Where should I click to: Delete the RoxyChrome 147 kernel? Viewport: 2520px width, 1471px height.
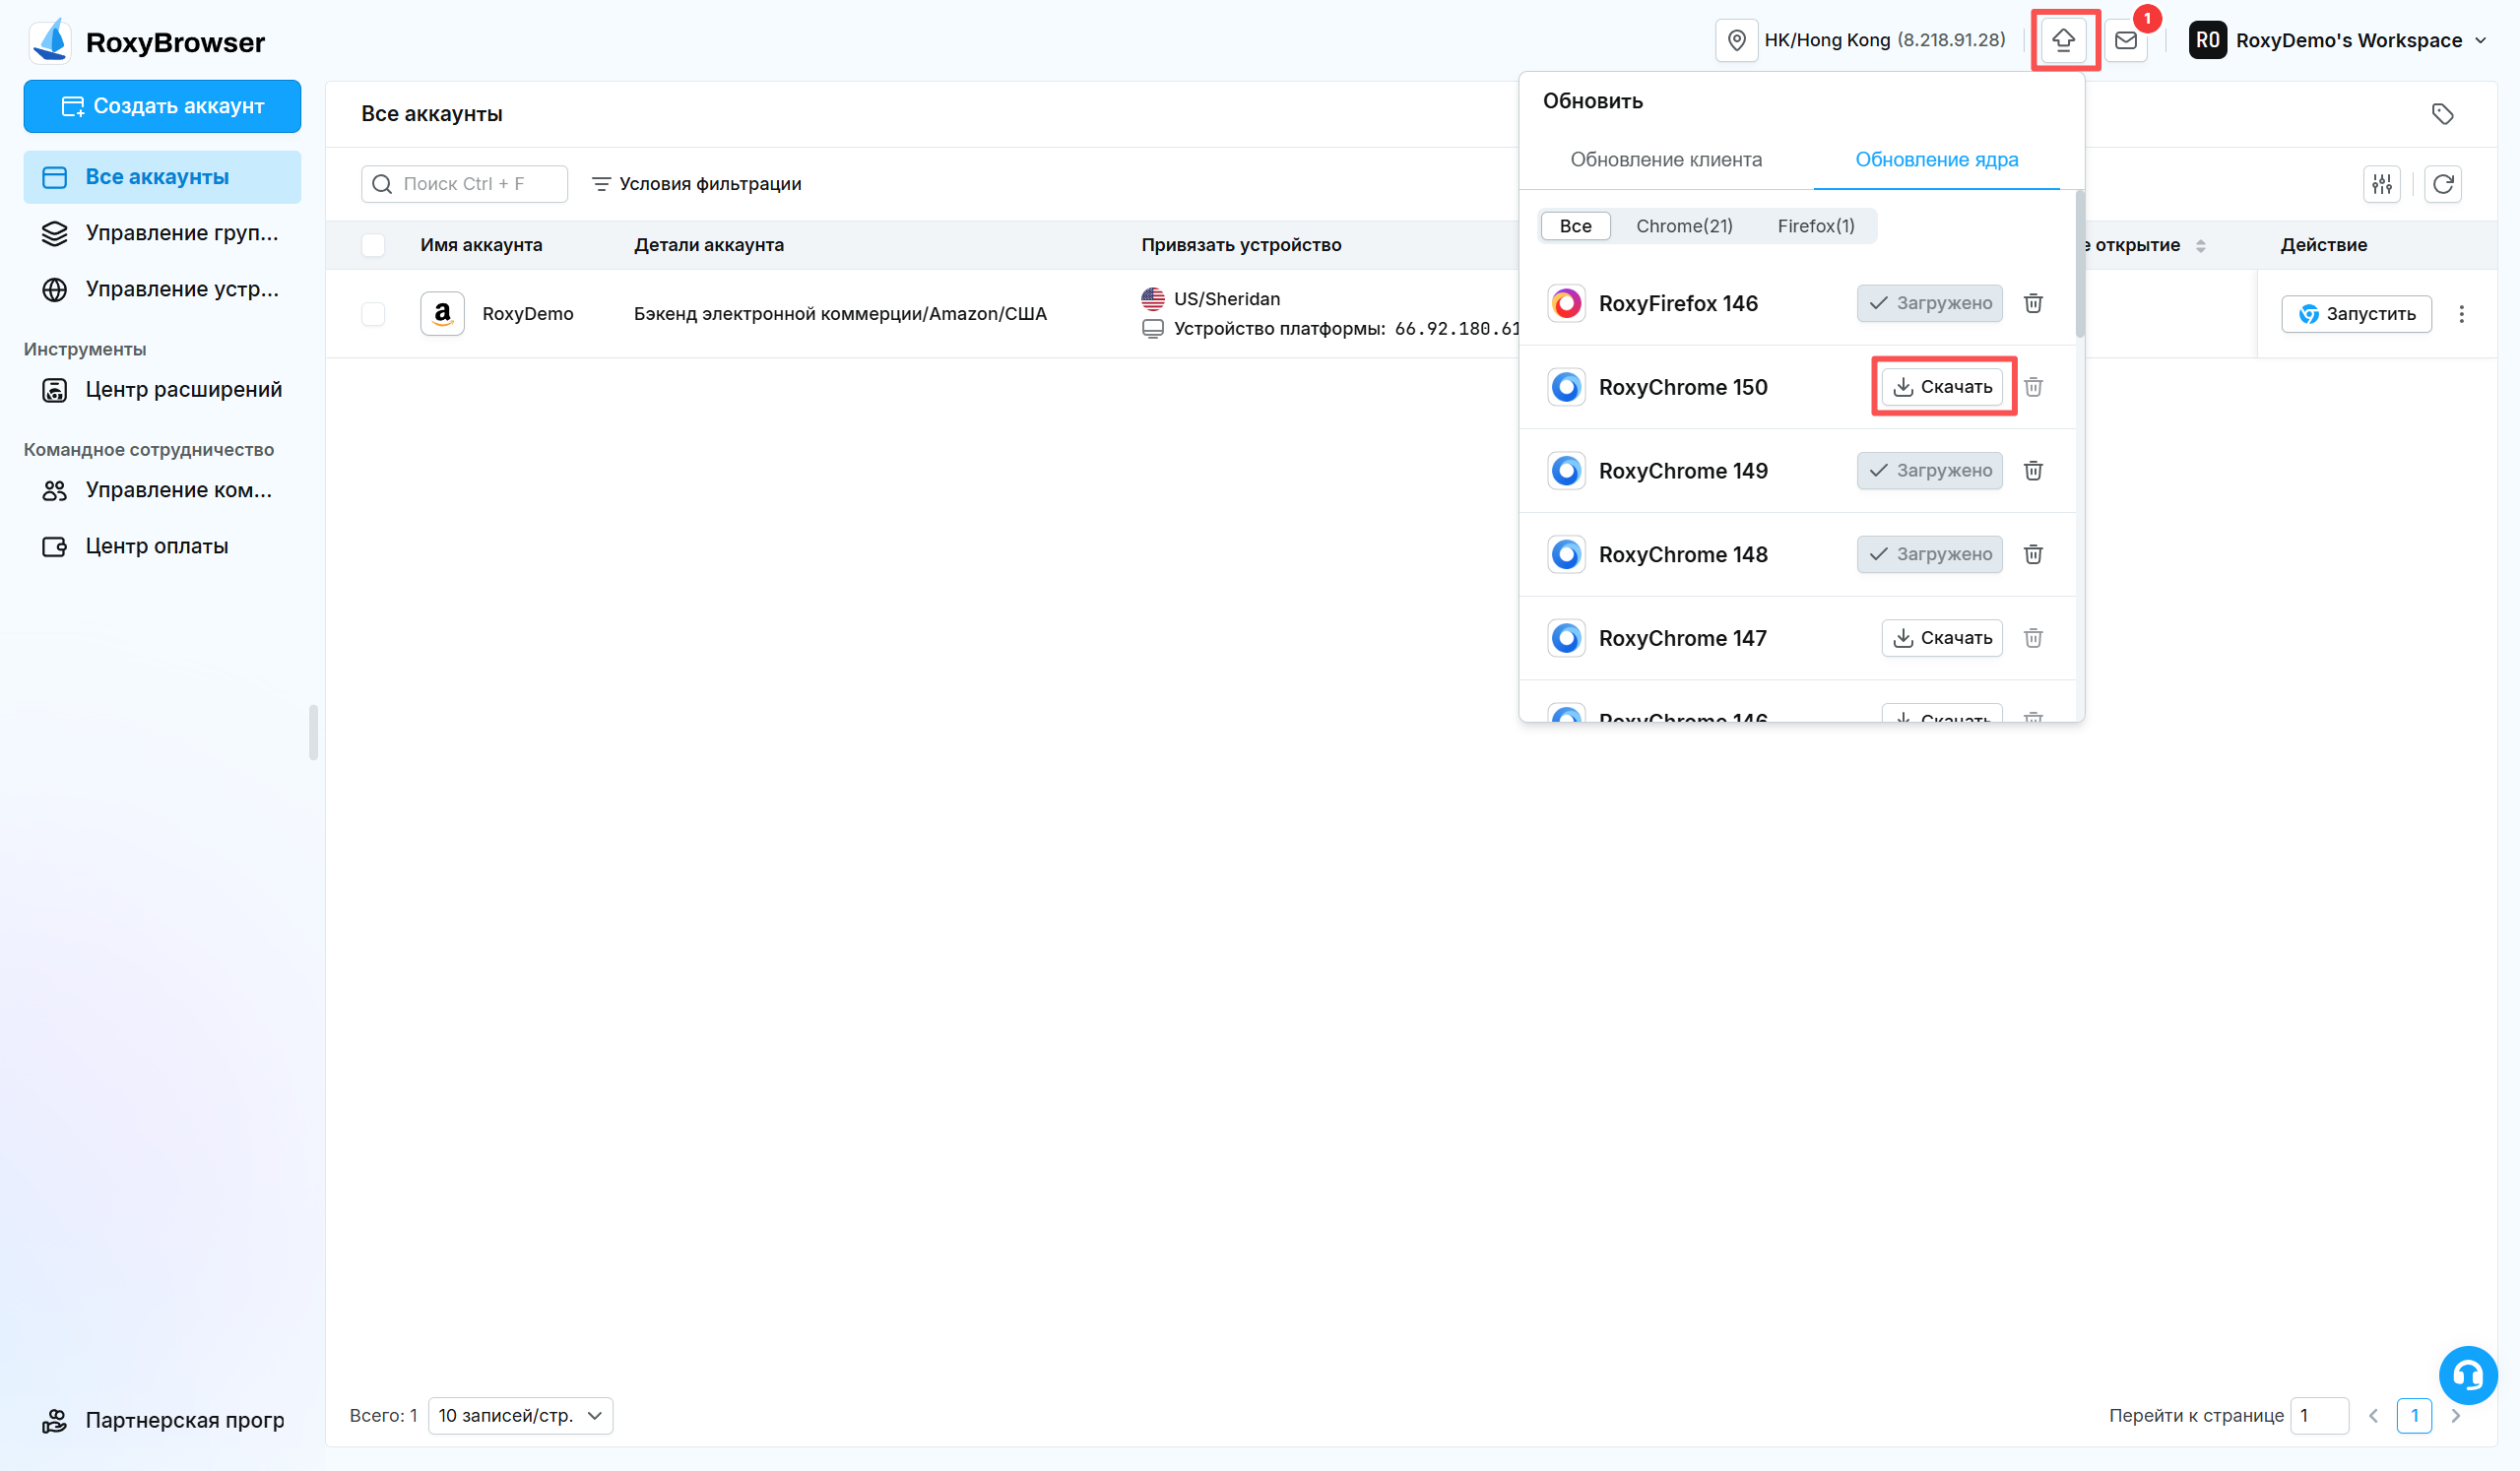click(x=2033, y=638)
